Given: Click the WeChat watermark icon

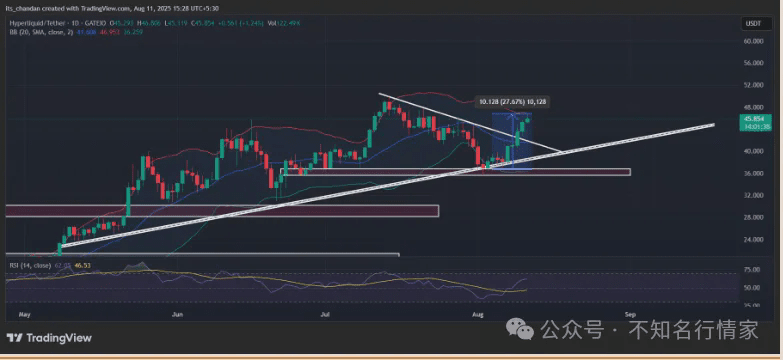Looking at the screenshot, I should tap(520, 330).
